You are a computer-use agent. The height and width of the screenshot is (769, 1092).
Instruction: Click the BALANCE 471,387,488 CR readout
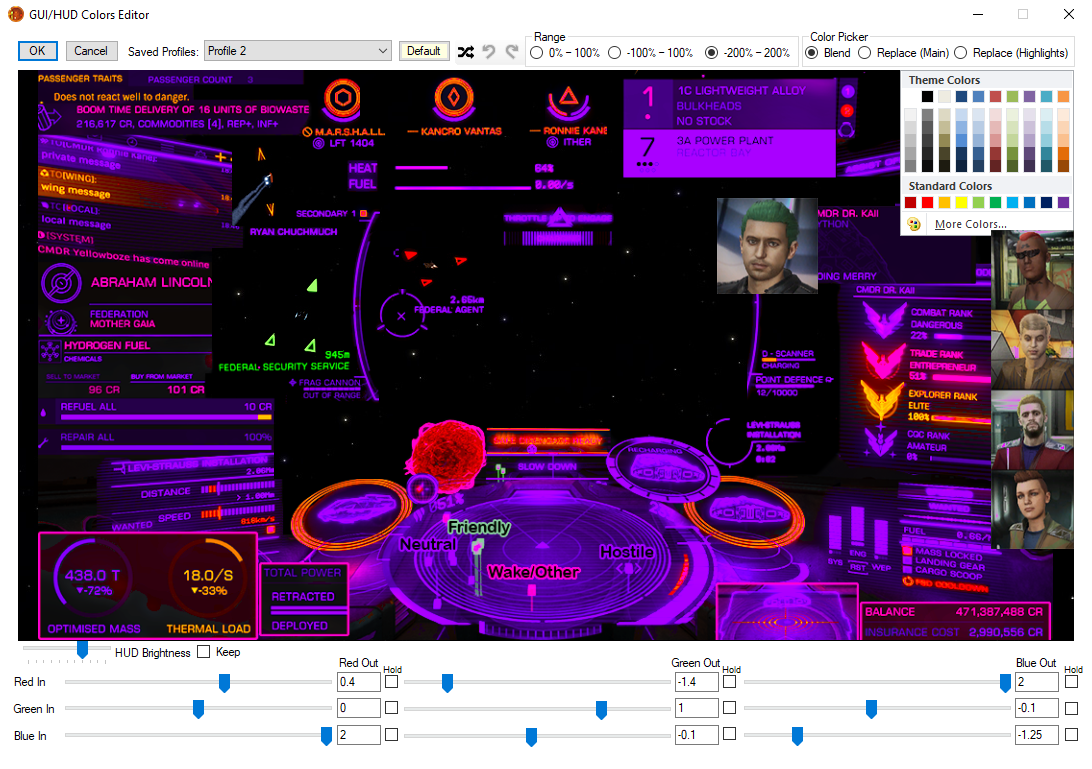953,612
